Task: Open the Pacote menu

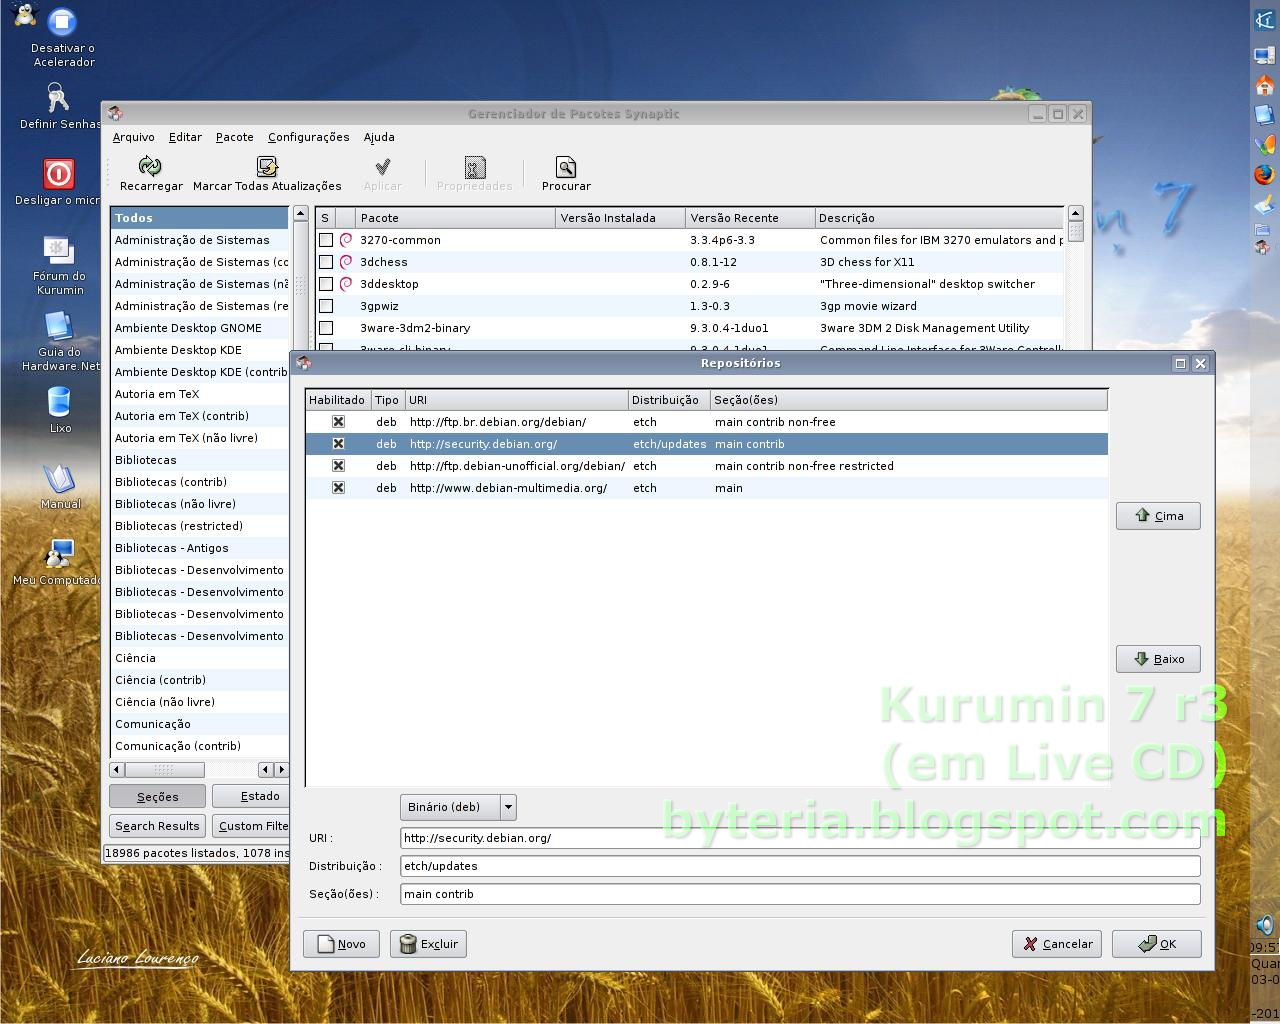Action: [x=234, y=137]
